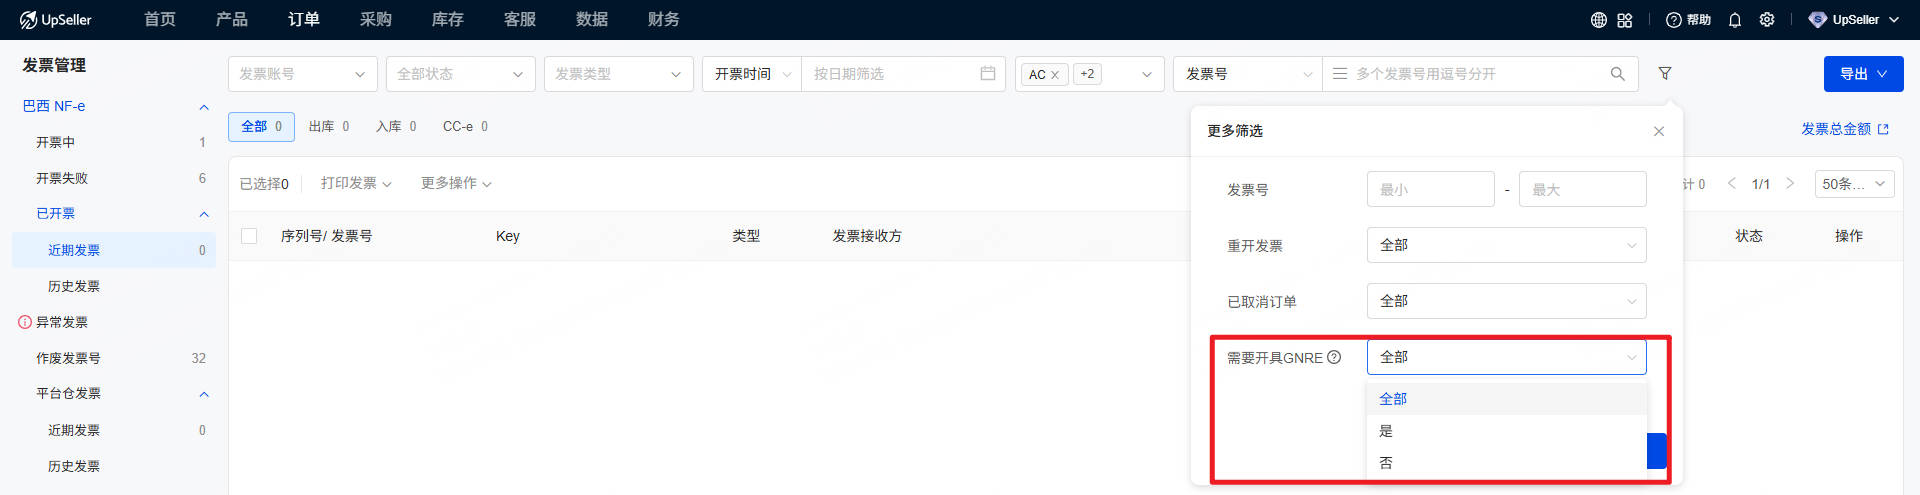Select 否 in the GNRE dropdown
Image resolution: width=1920 pixels, height=495 pixels.
coord(1386,463)
